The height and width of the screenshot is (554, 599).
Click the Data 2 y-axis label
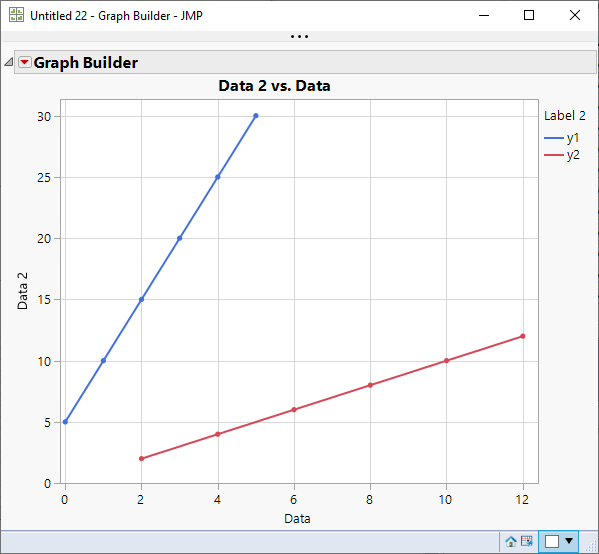[x=23, y=291]
